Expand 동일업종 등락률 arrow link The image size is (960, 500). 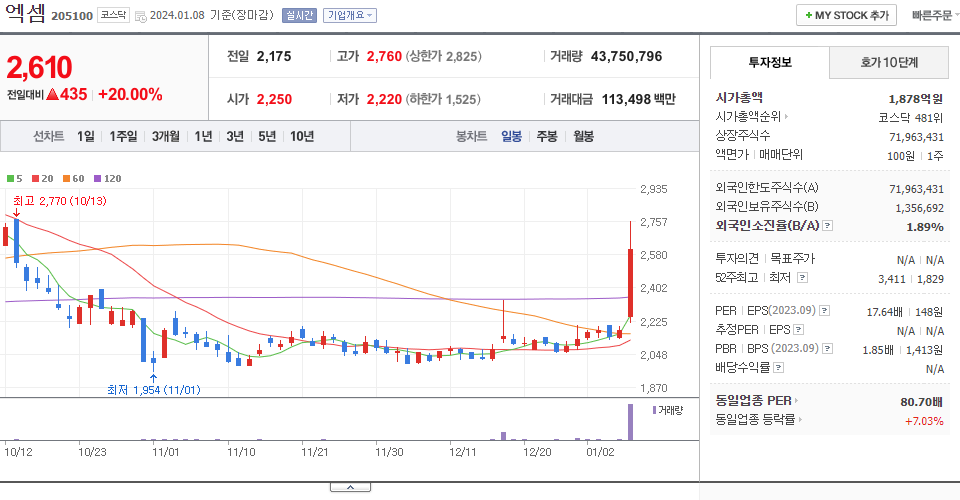pyautogui.click(x=800, y=420)
